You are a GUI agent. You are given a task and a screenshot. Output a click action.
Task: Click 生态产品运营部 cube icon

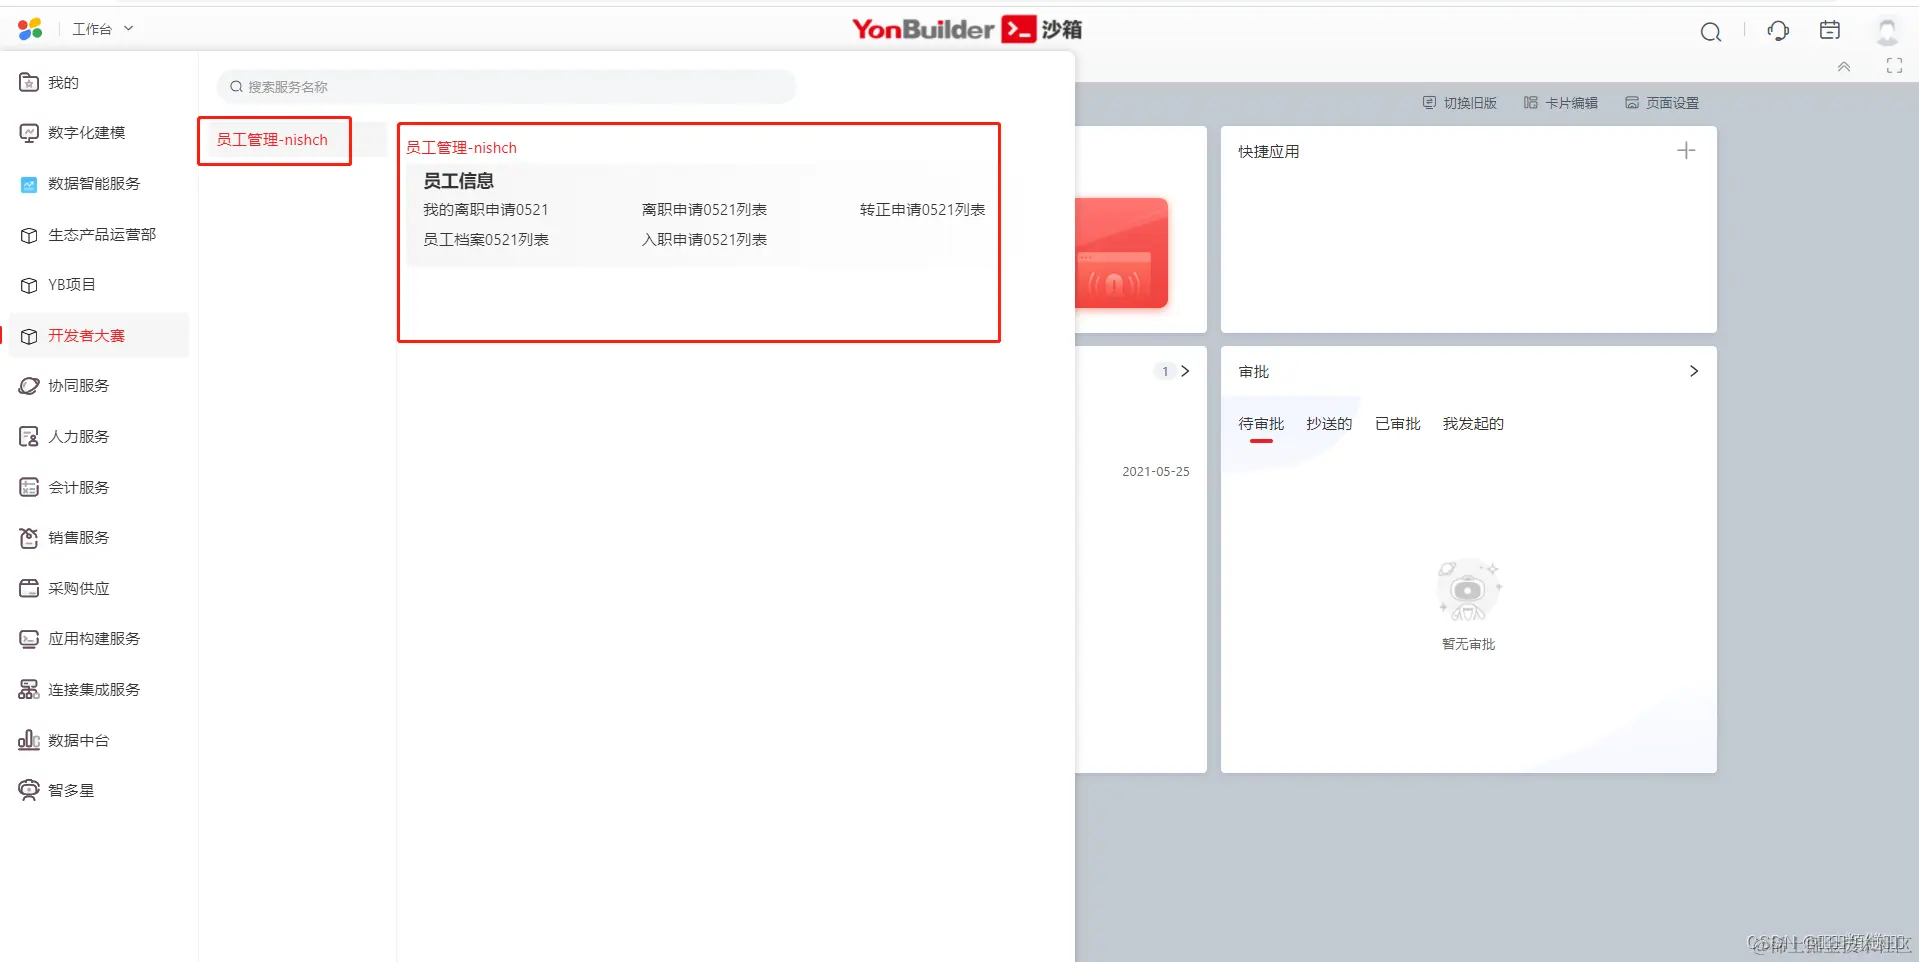click(x=29, y=235)
